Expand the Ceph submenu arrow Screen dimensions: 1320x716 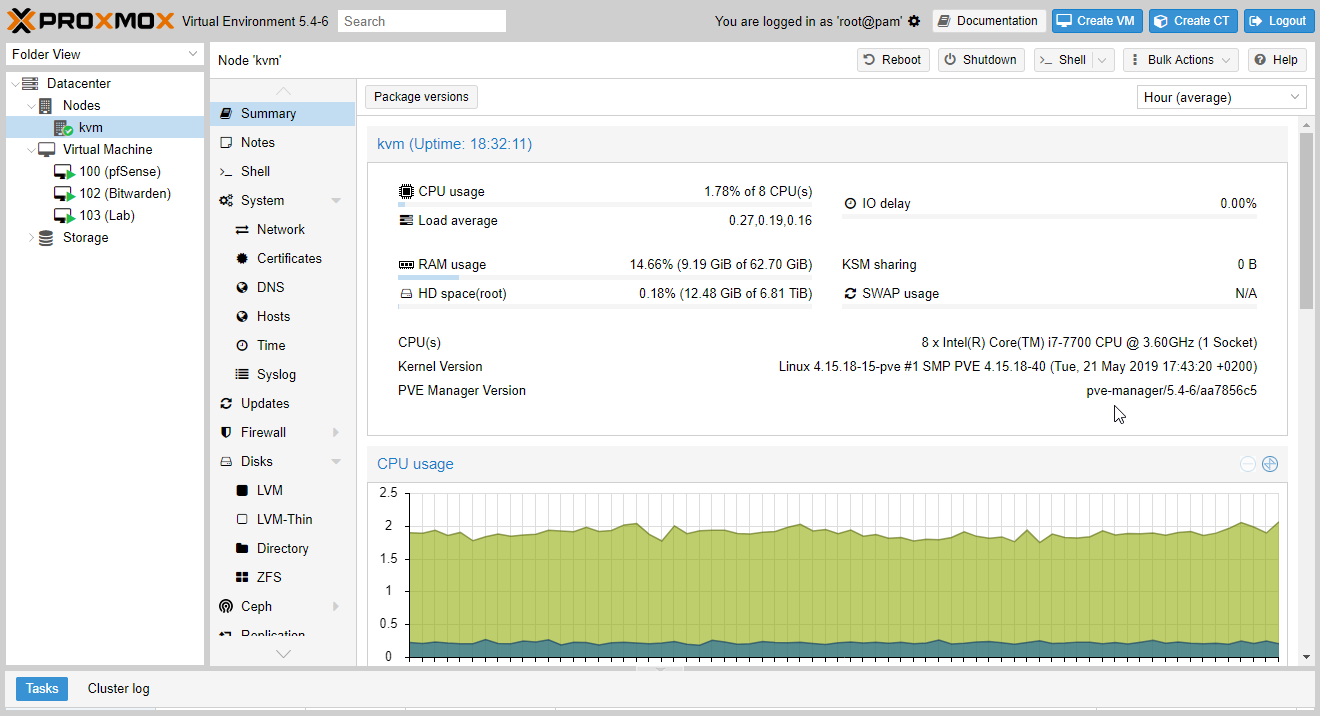point(336,607)
